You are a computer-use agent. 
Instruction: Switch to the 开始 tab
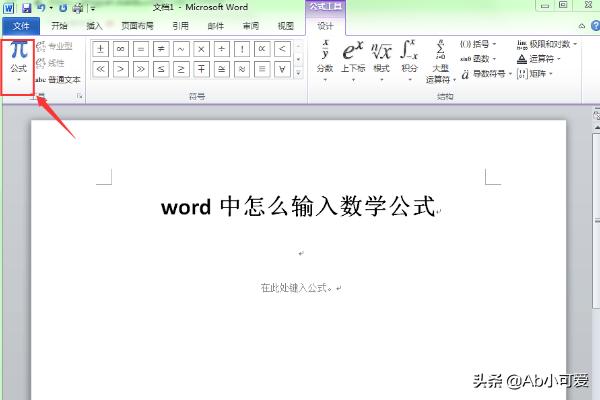click(x=59, y=26)
